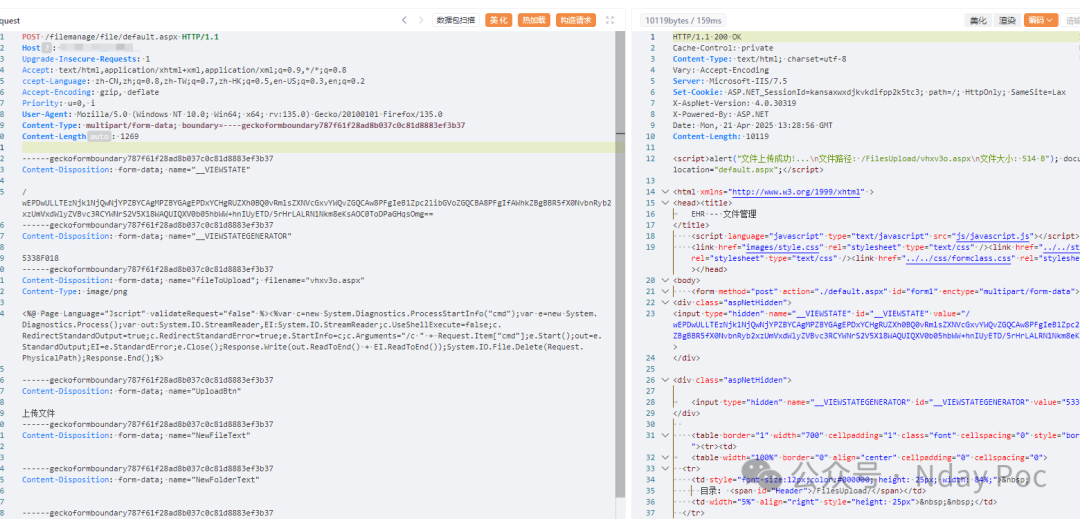Click the Jscript webshell payload text

tap(310, 335)
